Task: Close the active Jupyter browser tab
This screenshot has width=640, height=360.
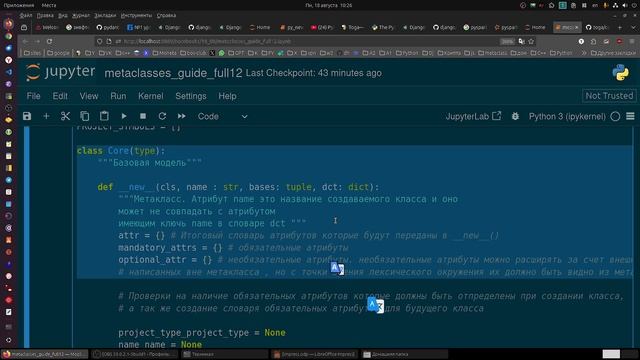Action: tap(576, 27)
